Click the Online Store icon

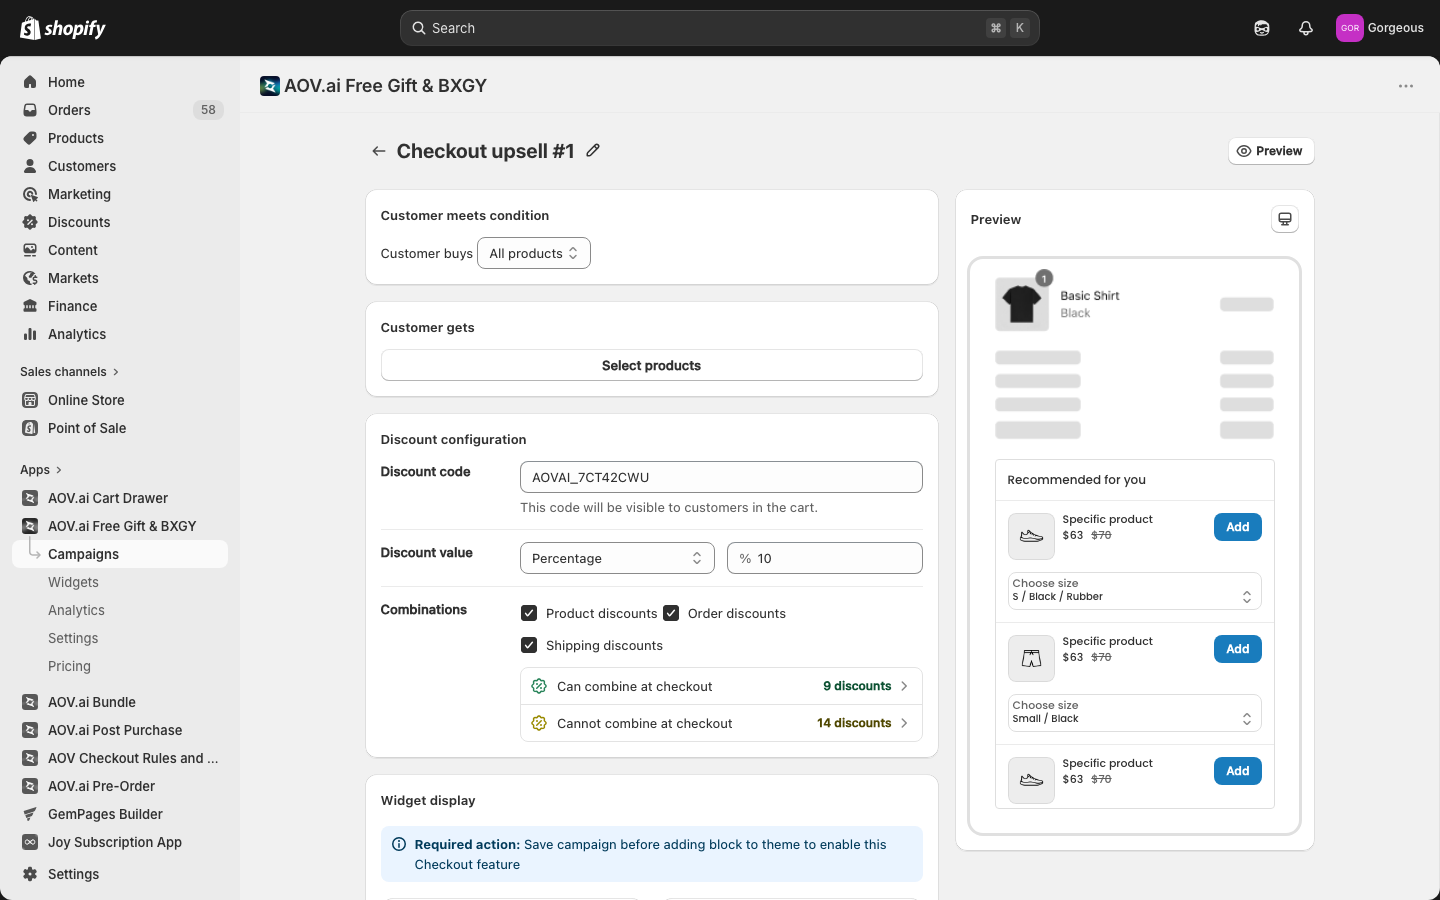(30, 400)
